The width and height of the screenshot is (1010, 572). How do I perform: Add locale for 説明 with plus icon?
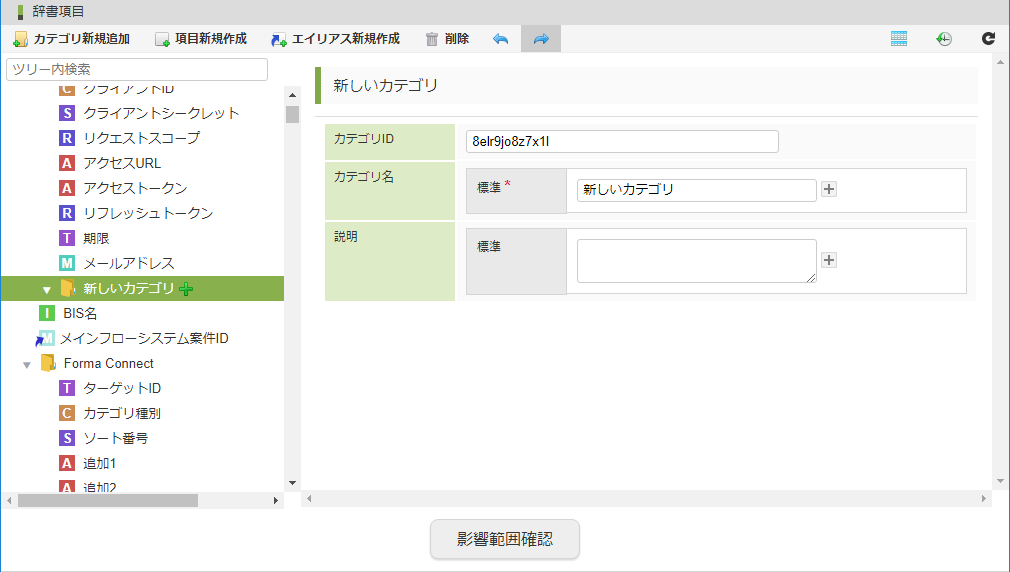pos(828,260)
